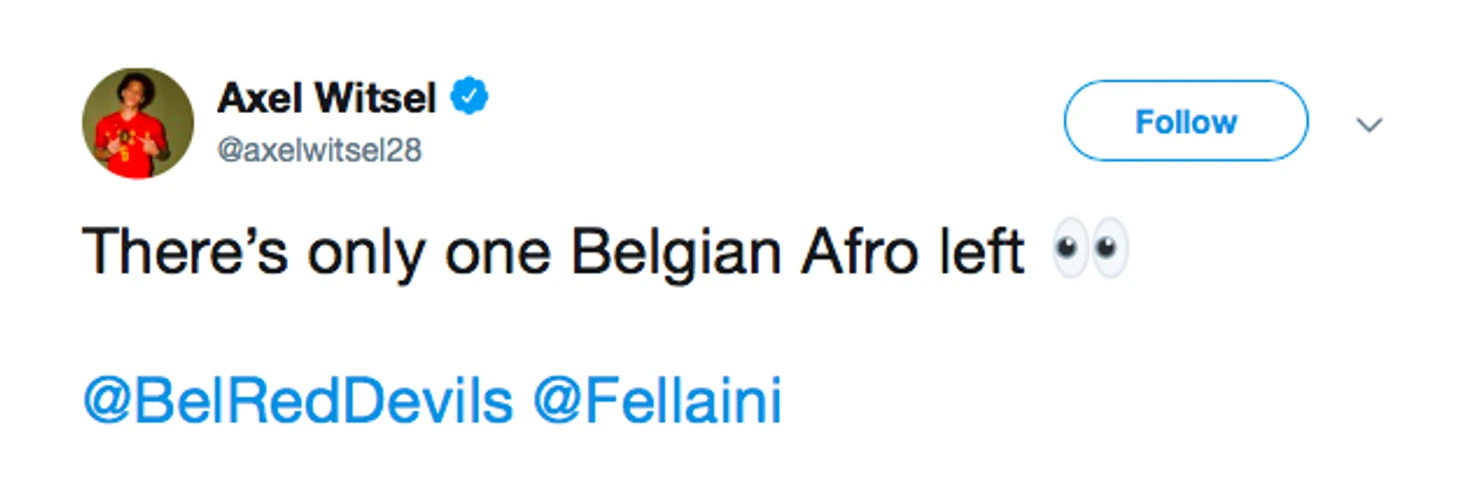
Task: Click Axel Witsel's profile picture
Action: point(138,123)
